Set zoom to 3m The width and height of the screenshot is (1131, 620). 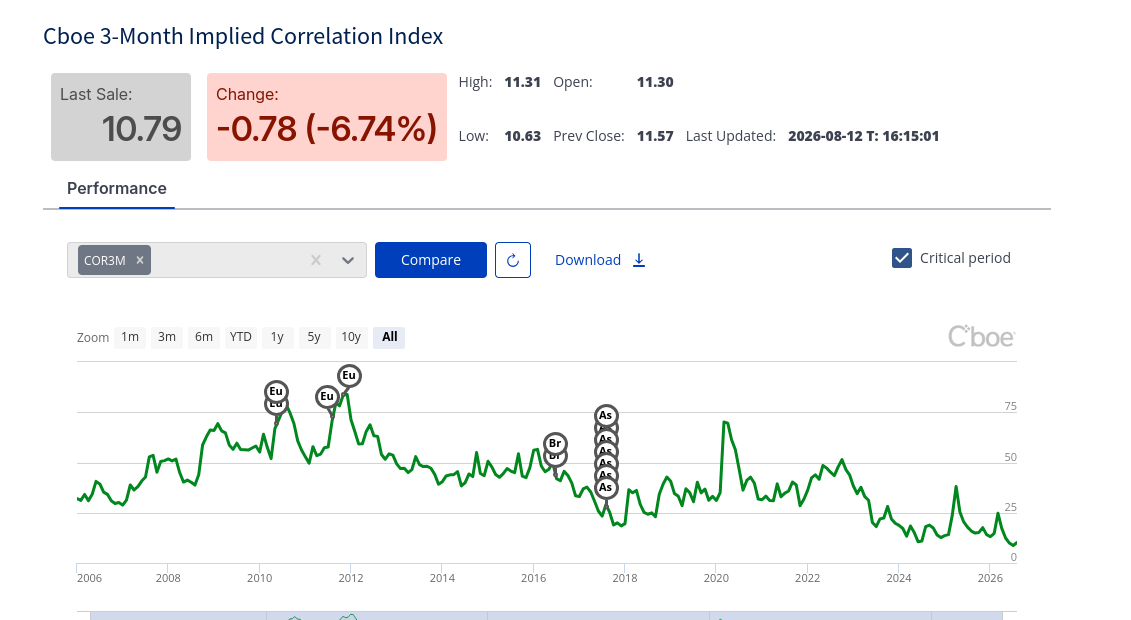(x=167, y=337)
